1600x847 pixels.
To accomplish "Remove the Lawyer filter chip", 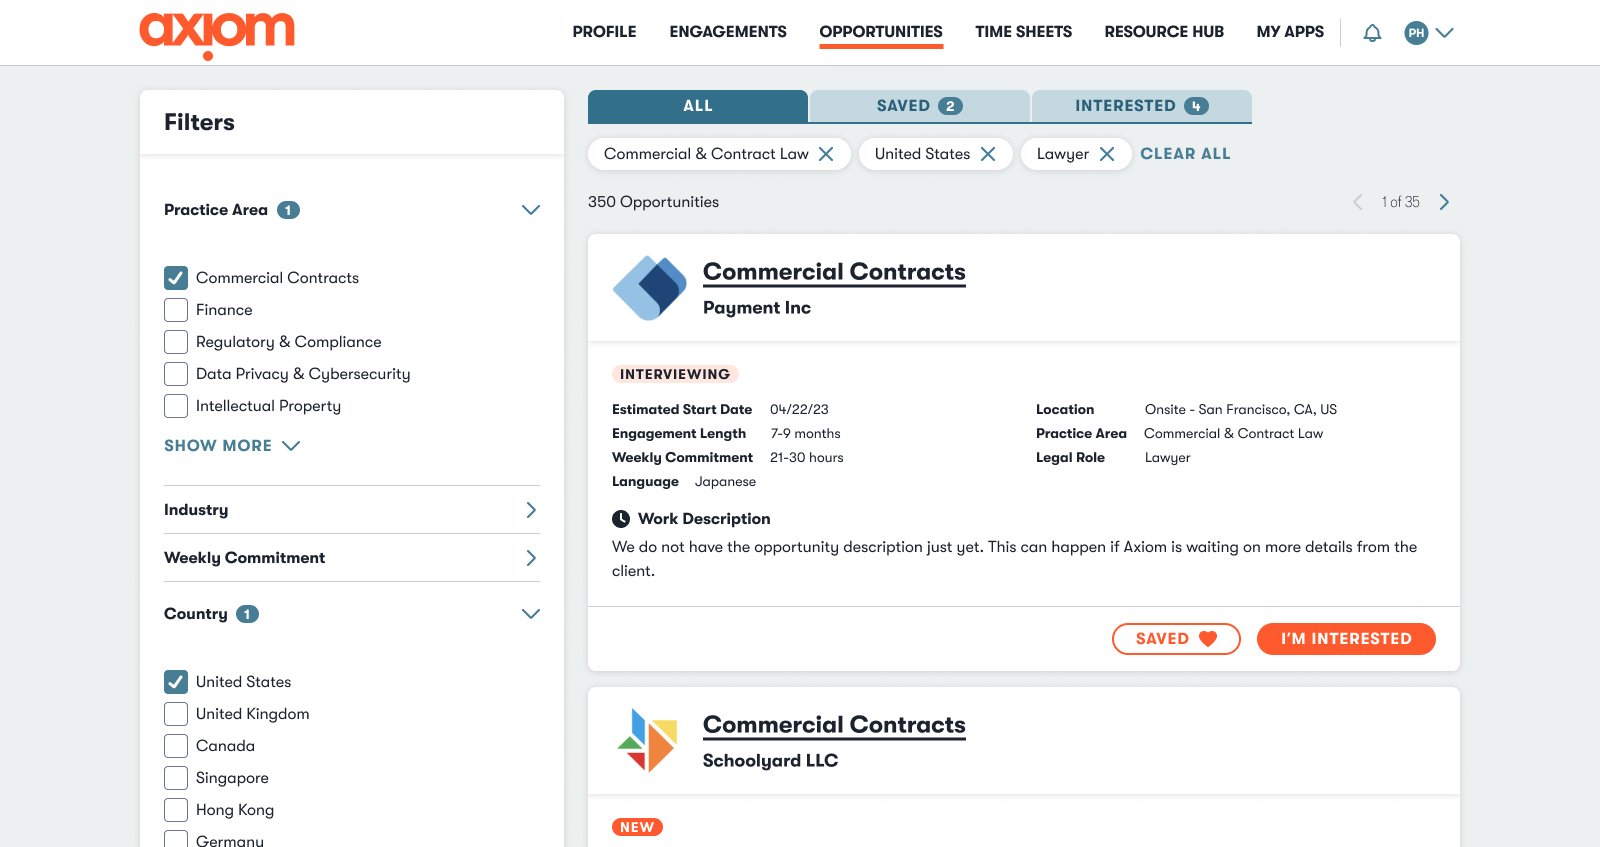I will click(x=1107, y=154).
